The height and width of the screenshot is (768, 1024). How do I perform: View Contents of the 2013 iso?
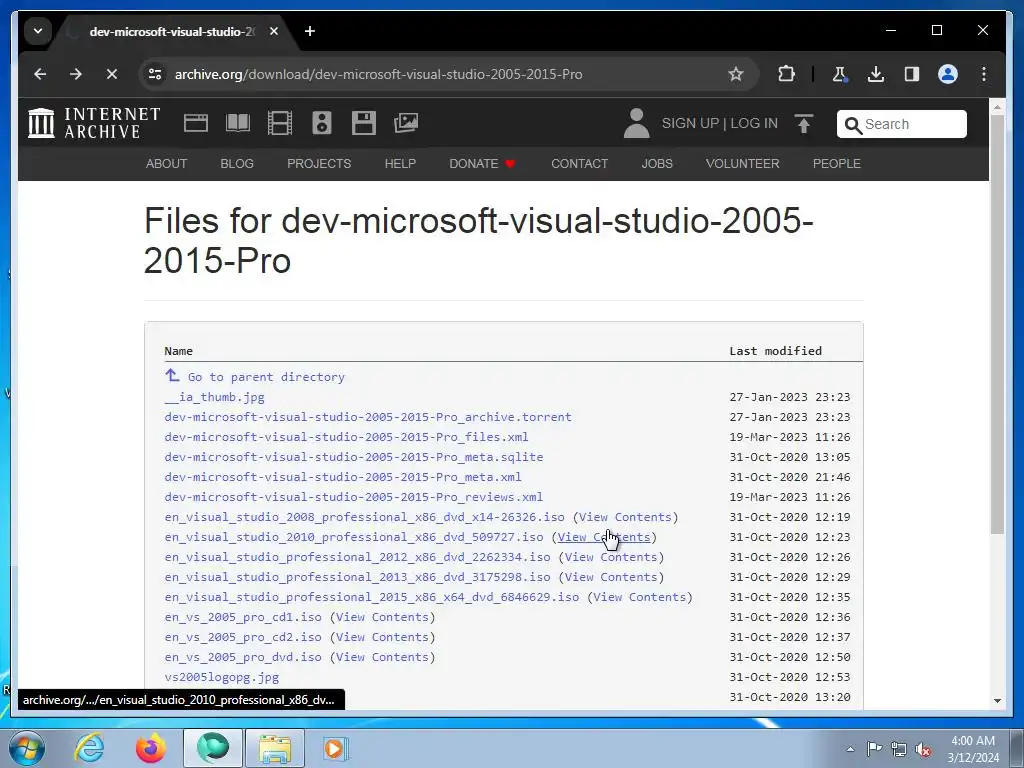(611, 577)
